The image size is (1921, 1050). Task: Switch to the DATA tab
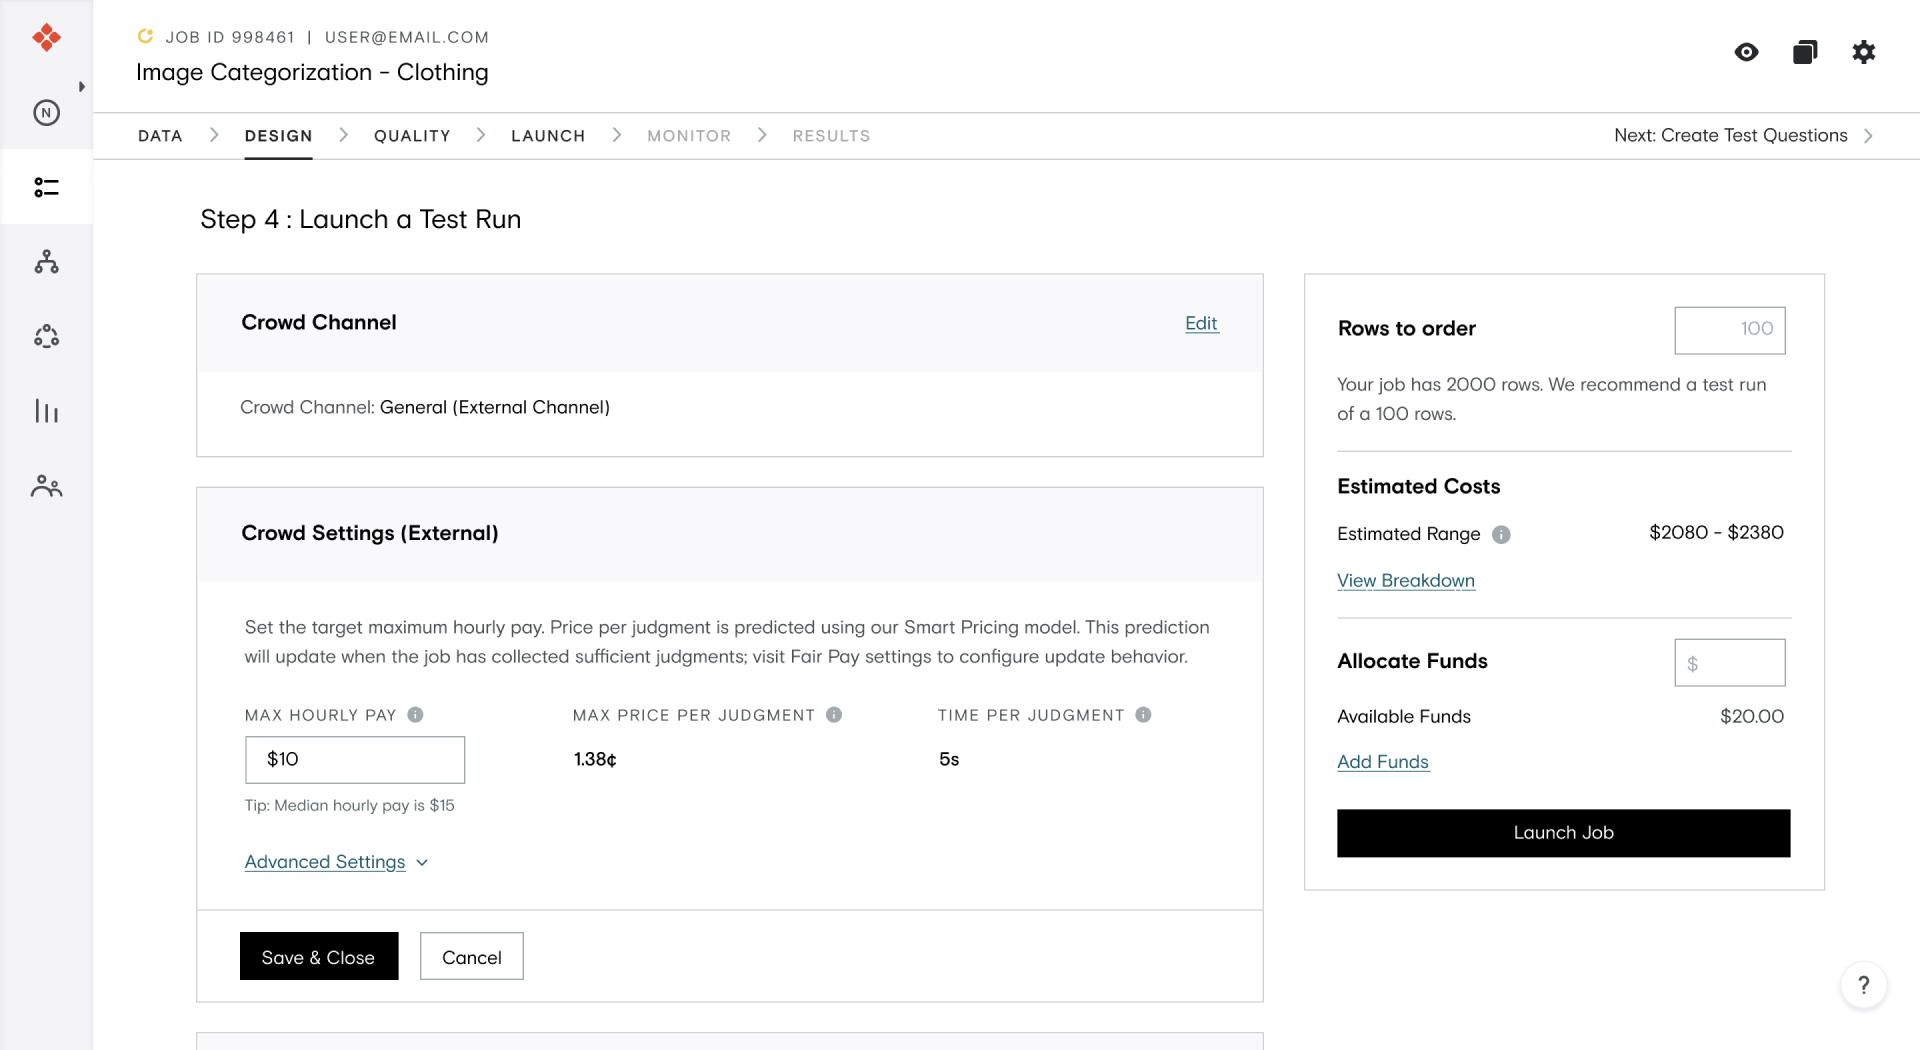coord(160,136)
